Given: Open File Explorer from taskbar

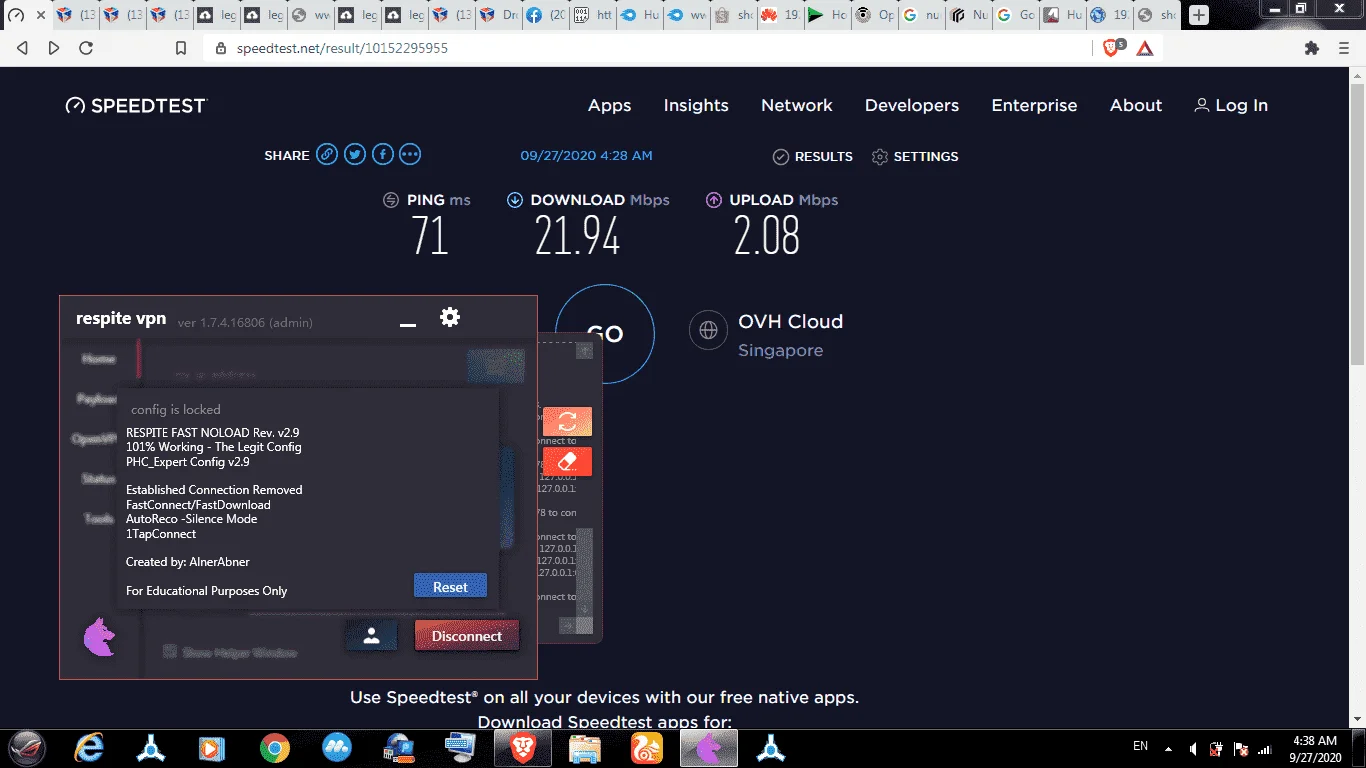Looking at the screenshot, I should pyautogui.click(x=584, y=747).
